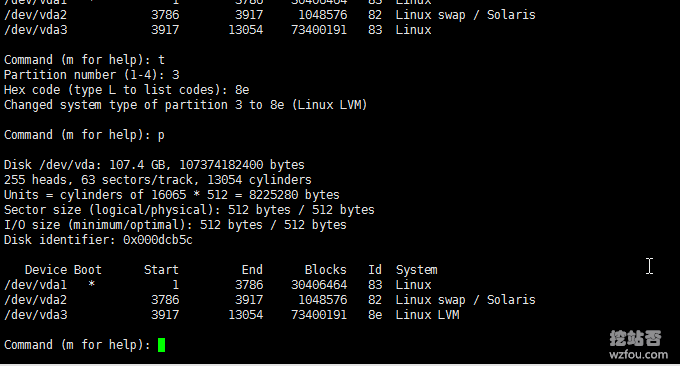680x366 pixels.
Task: Click the 73400191 blocks value in lower table
Action: coord(319,315)
